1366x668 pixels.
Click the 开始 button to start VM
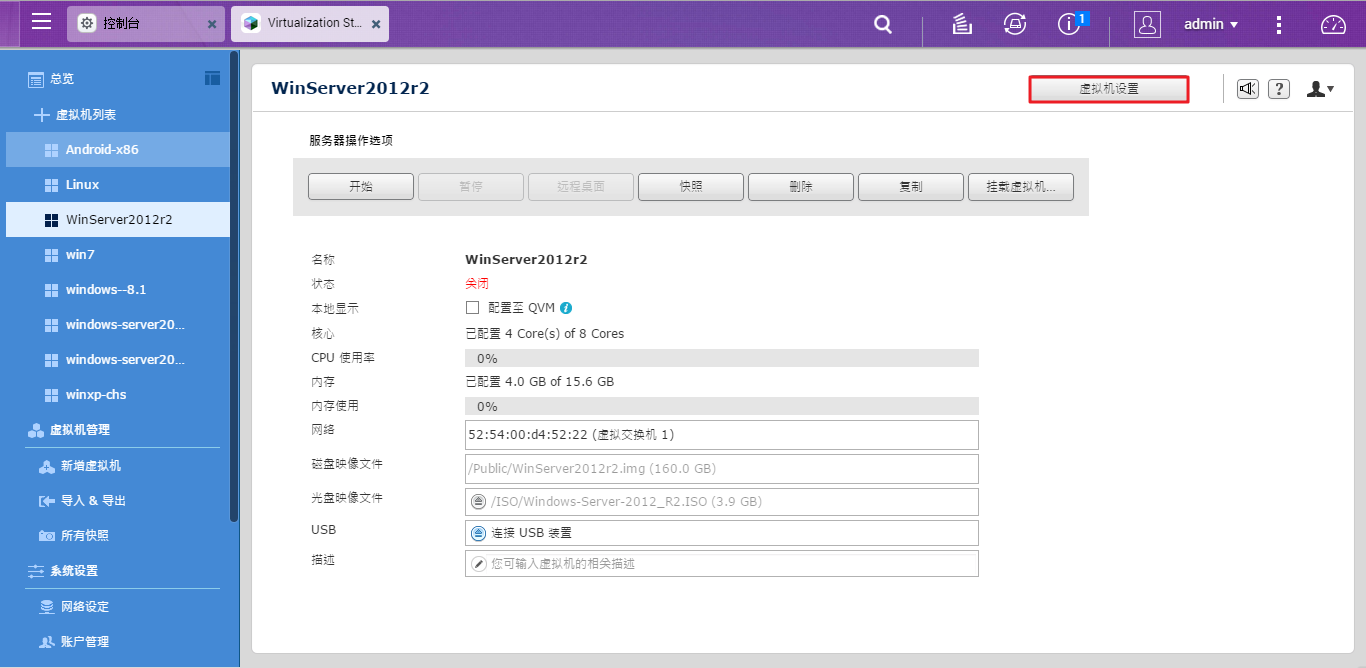(x=361, y=187)
